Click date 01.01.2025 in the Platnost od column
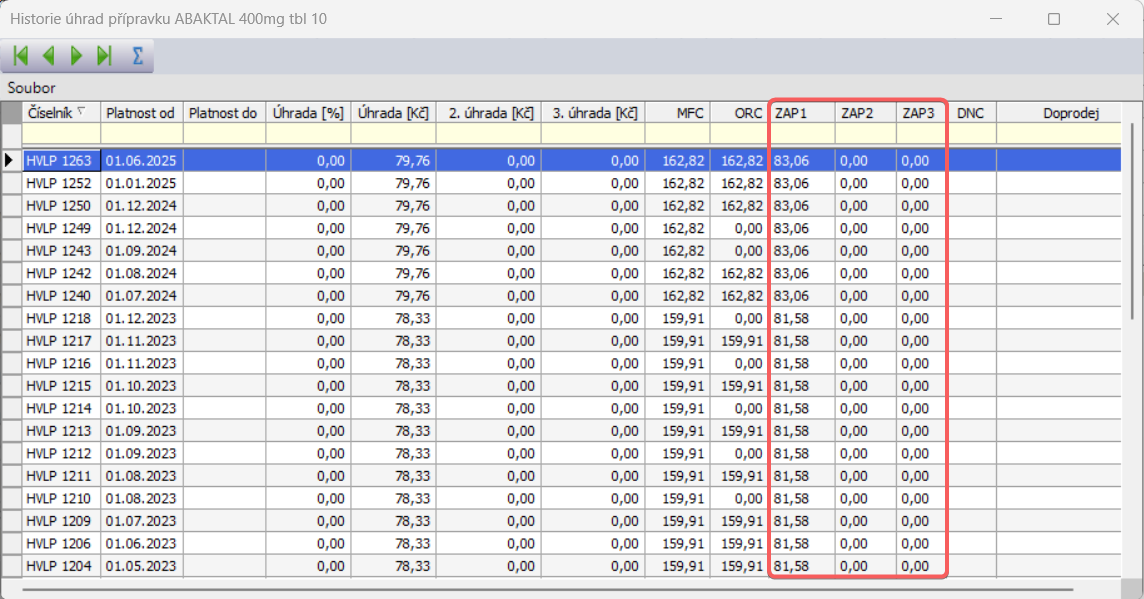 click(x=142, y=183)
